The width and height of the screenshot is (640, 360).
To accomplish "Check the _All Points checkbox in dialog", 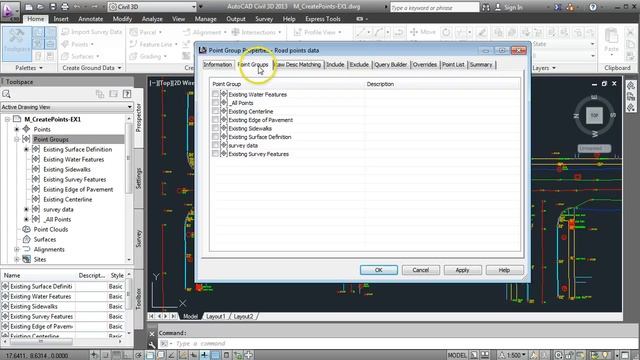I will click(215, 103).
